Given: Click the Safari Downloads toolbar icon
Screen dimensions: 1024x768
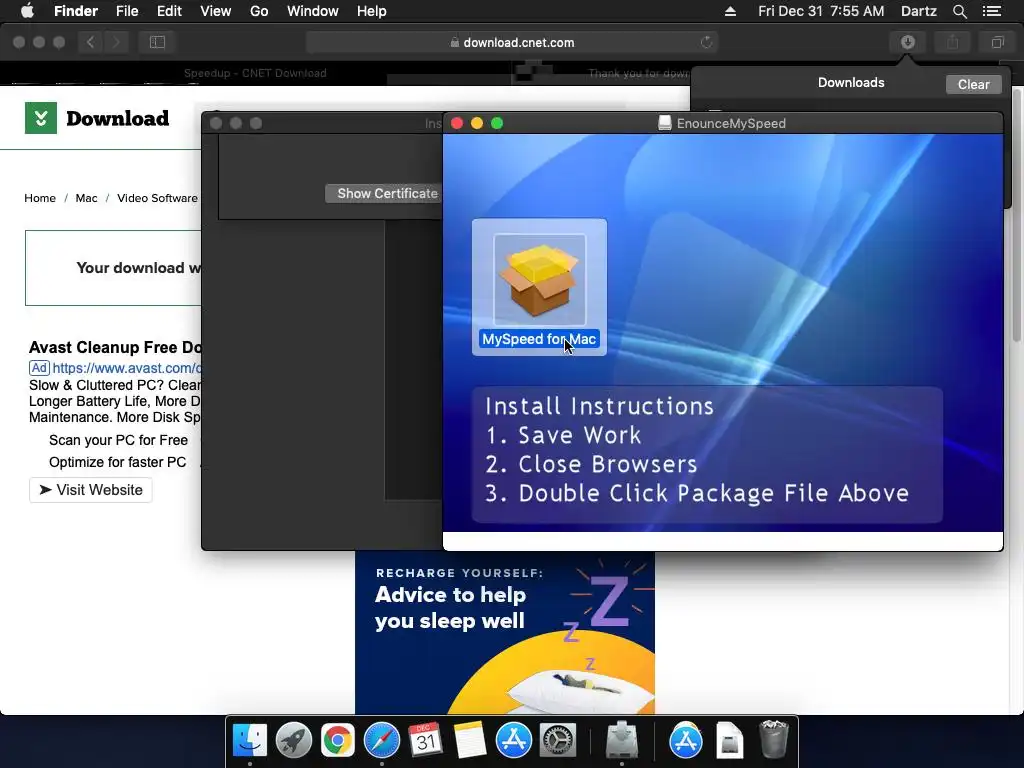Looking at the screenshot, I should [908, 42].
